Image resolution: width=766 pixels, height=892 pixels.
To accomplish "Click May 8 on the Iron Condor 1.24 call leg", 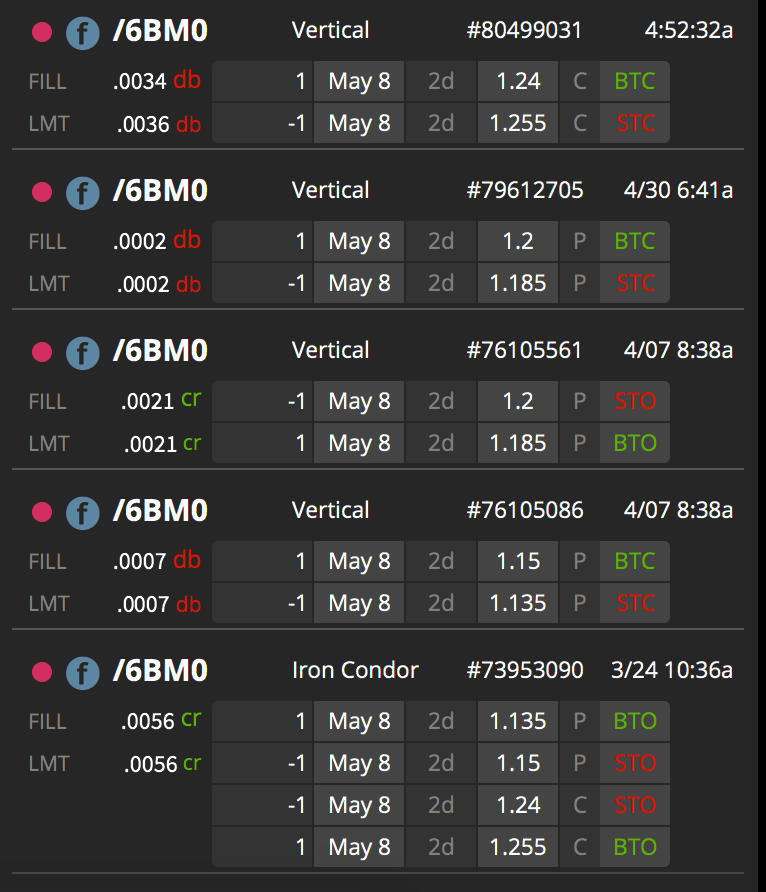I will coord(359,805).
